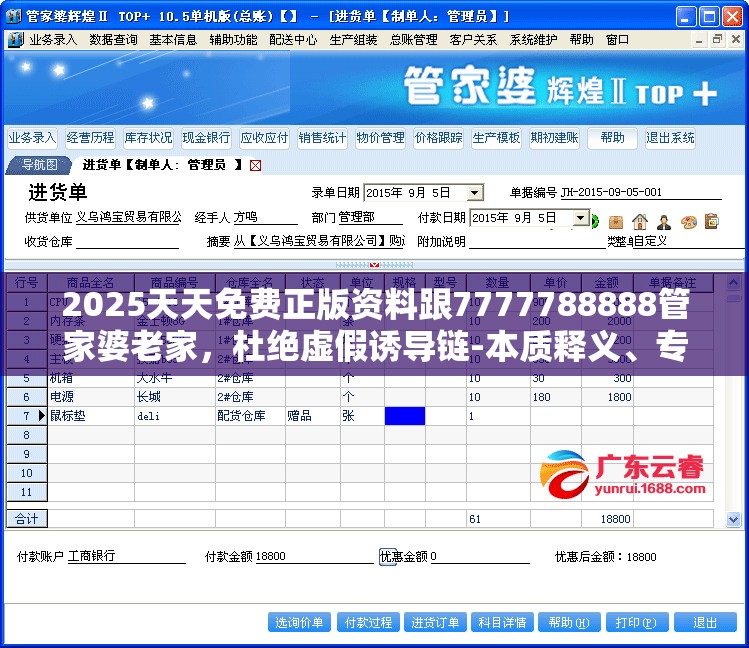Click the clipboard paste icon
This screenshot has height=648, width=749.
pos(712,221)
